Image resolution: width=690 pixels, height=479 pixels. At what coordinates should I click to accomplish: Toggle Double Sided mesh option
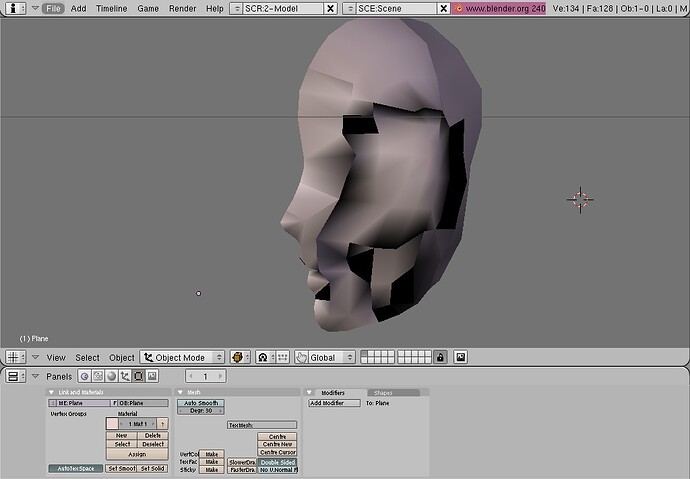pos(277,462)
